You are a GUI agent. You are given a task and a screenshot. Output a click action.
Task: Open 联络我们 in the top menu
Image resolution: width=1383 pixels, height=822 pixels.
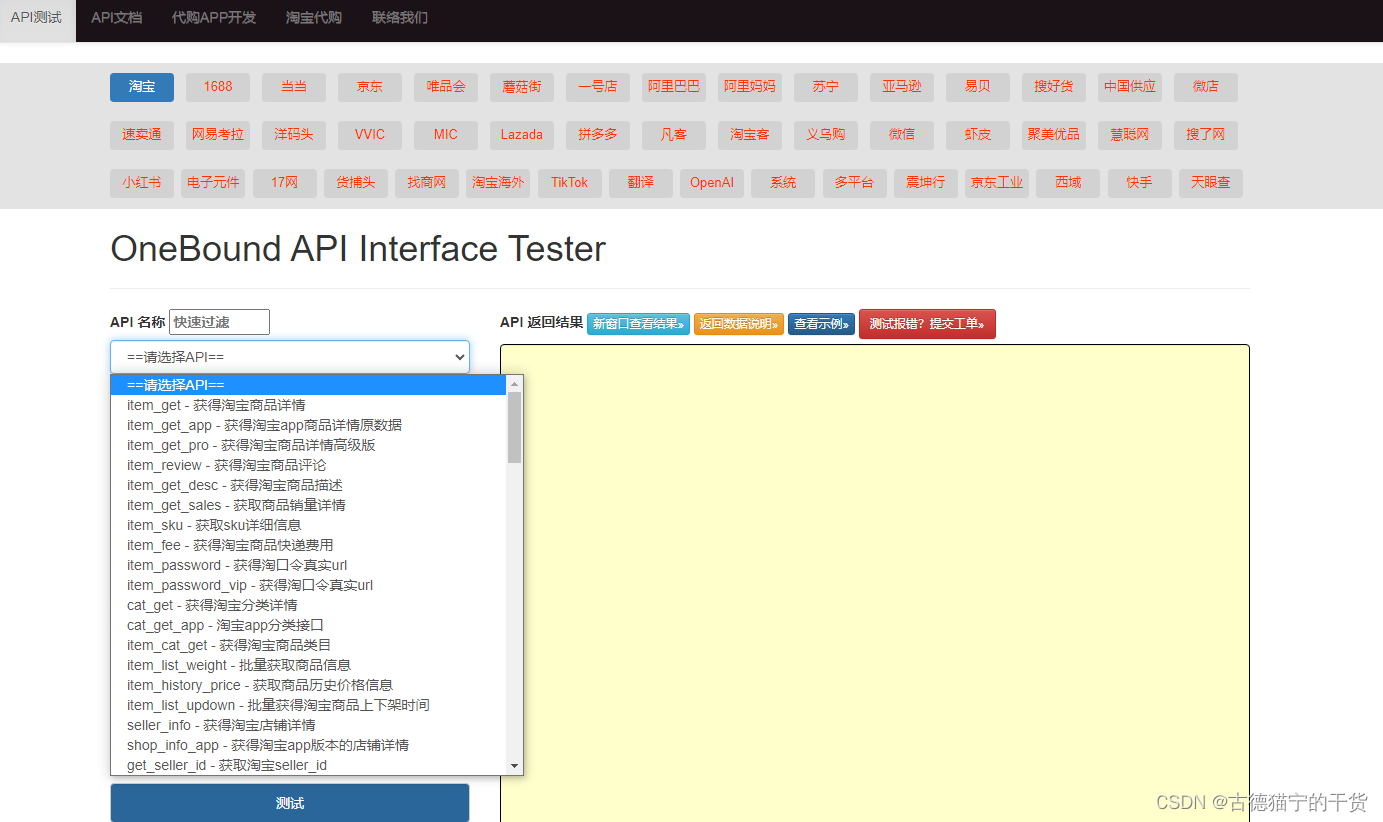click(x=400, y=19)
